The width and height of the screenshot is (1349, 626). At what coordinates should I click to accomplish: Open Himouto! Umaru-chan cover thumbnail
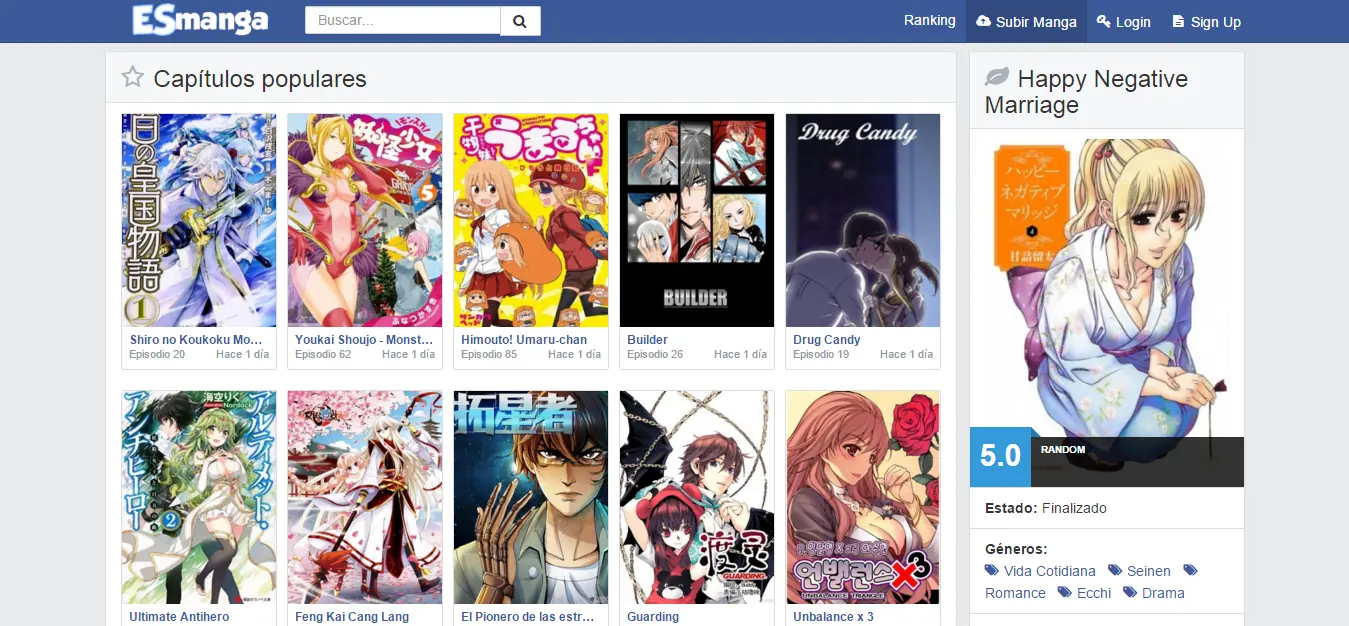(531, 220)
